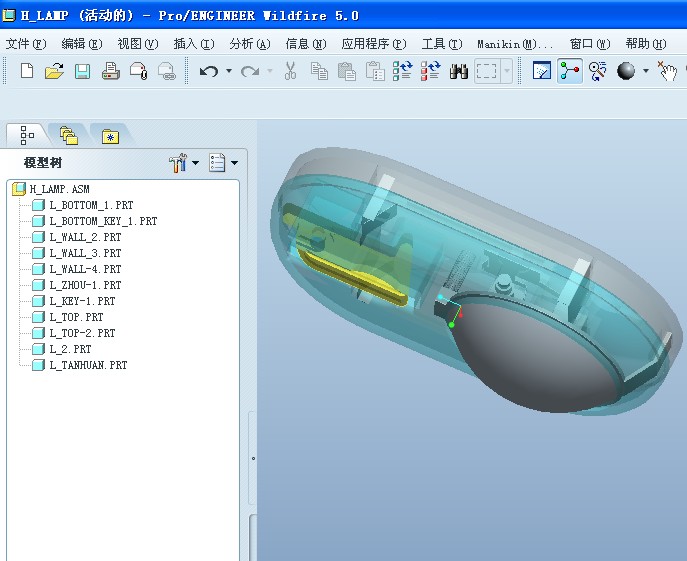The height and width of the screenshot is (561, 687).
Task: Click the Regenerate model icon
Action: click(x=402, y=71)
